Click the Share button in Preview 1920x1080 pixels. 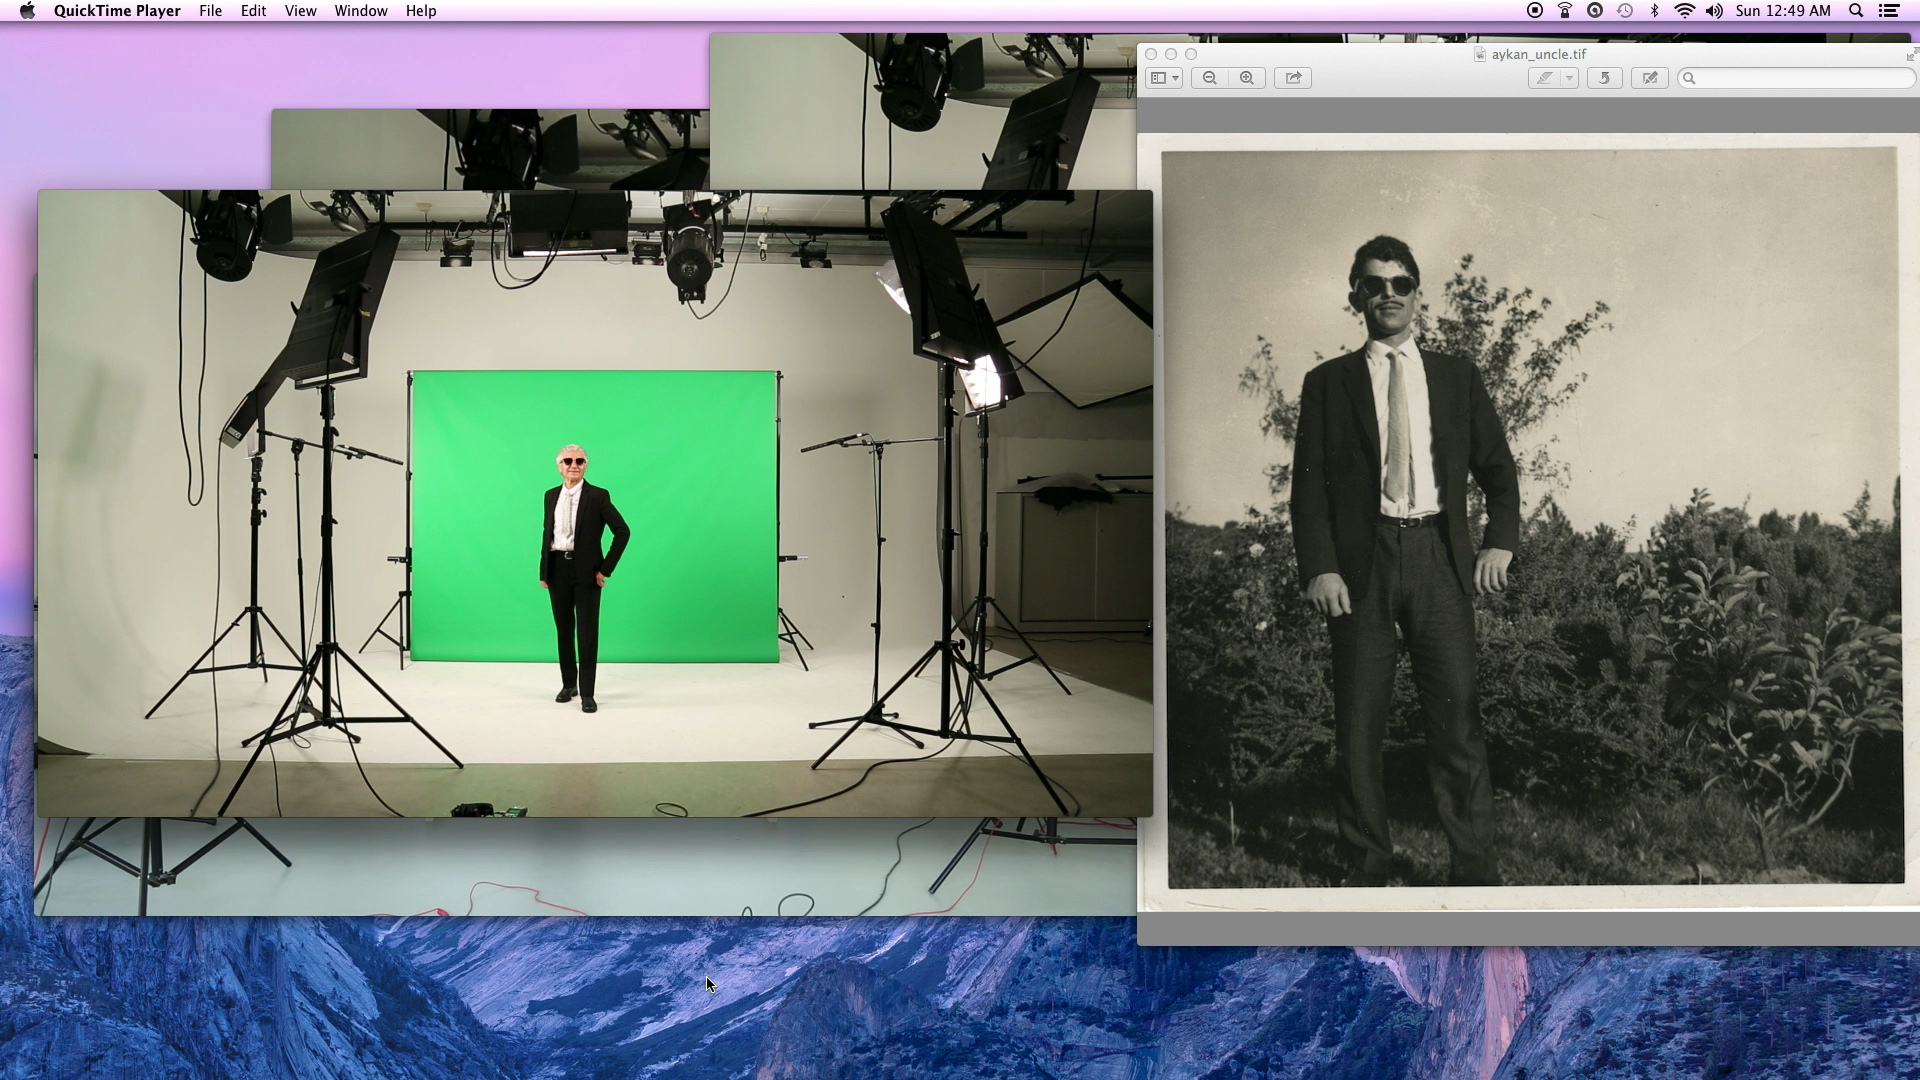[1293, 78]
